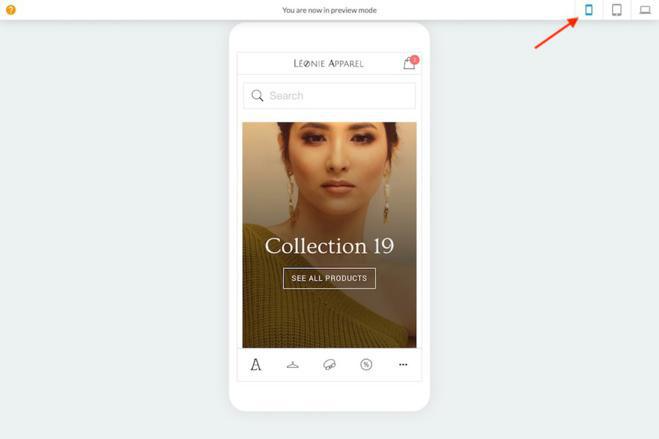This screenshot has height=439, width=659.
Task: Click the phone frame's blank bottom bezel
Action: tap(329, 396)
